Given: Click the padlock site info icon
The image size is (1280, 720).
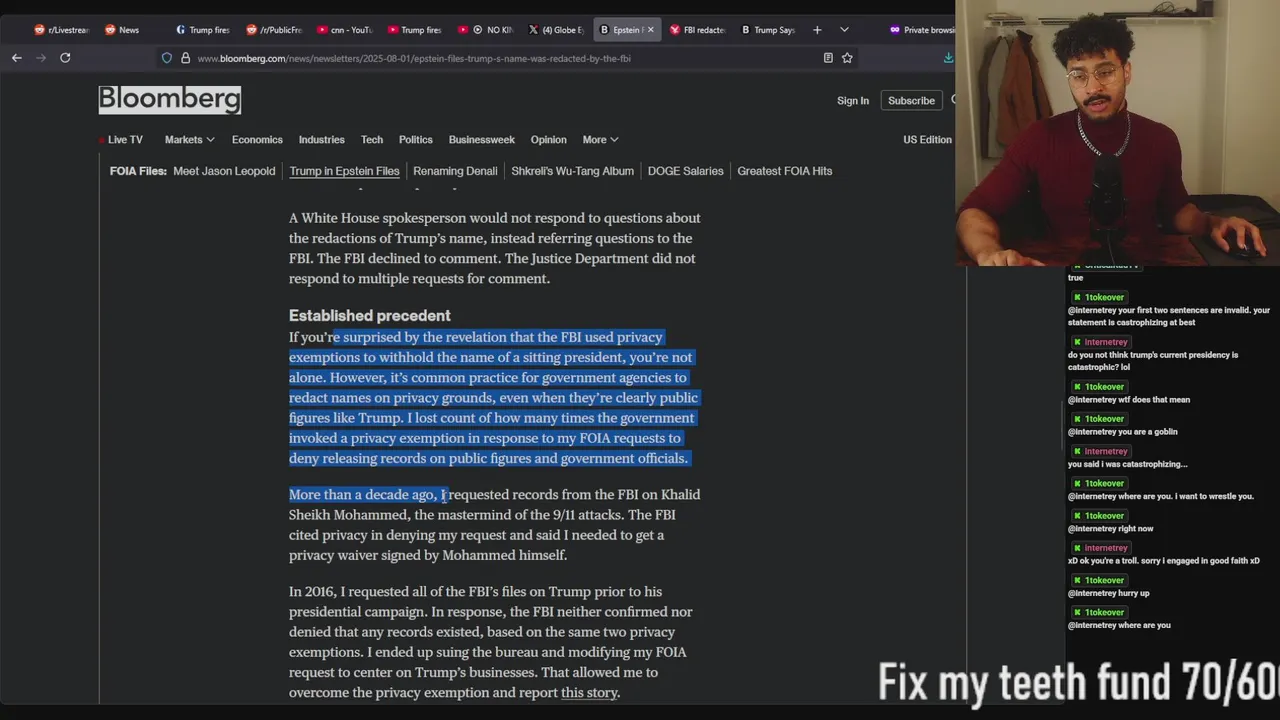Looking at the screenshot, I should click(185, 58).
